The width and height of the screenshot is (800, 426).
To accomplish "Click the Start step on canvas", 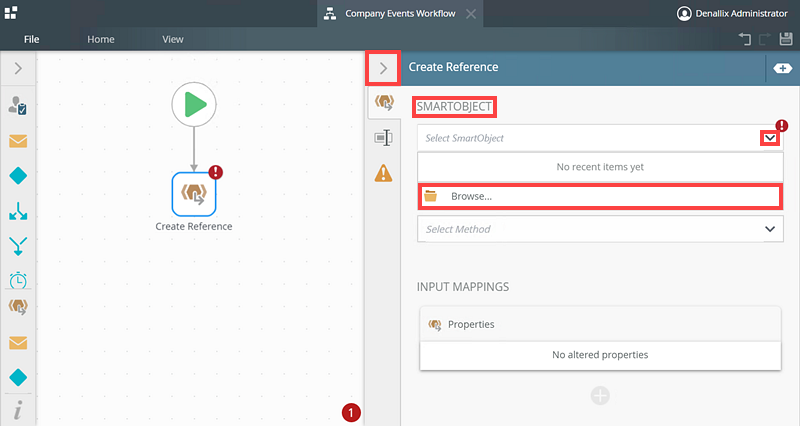I will [194, 105].
